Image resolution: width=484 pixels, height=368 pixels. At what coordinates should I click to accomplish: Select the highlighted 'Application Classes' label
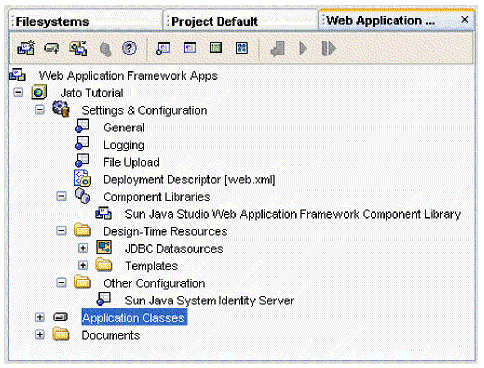[x=134, y=317]
